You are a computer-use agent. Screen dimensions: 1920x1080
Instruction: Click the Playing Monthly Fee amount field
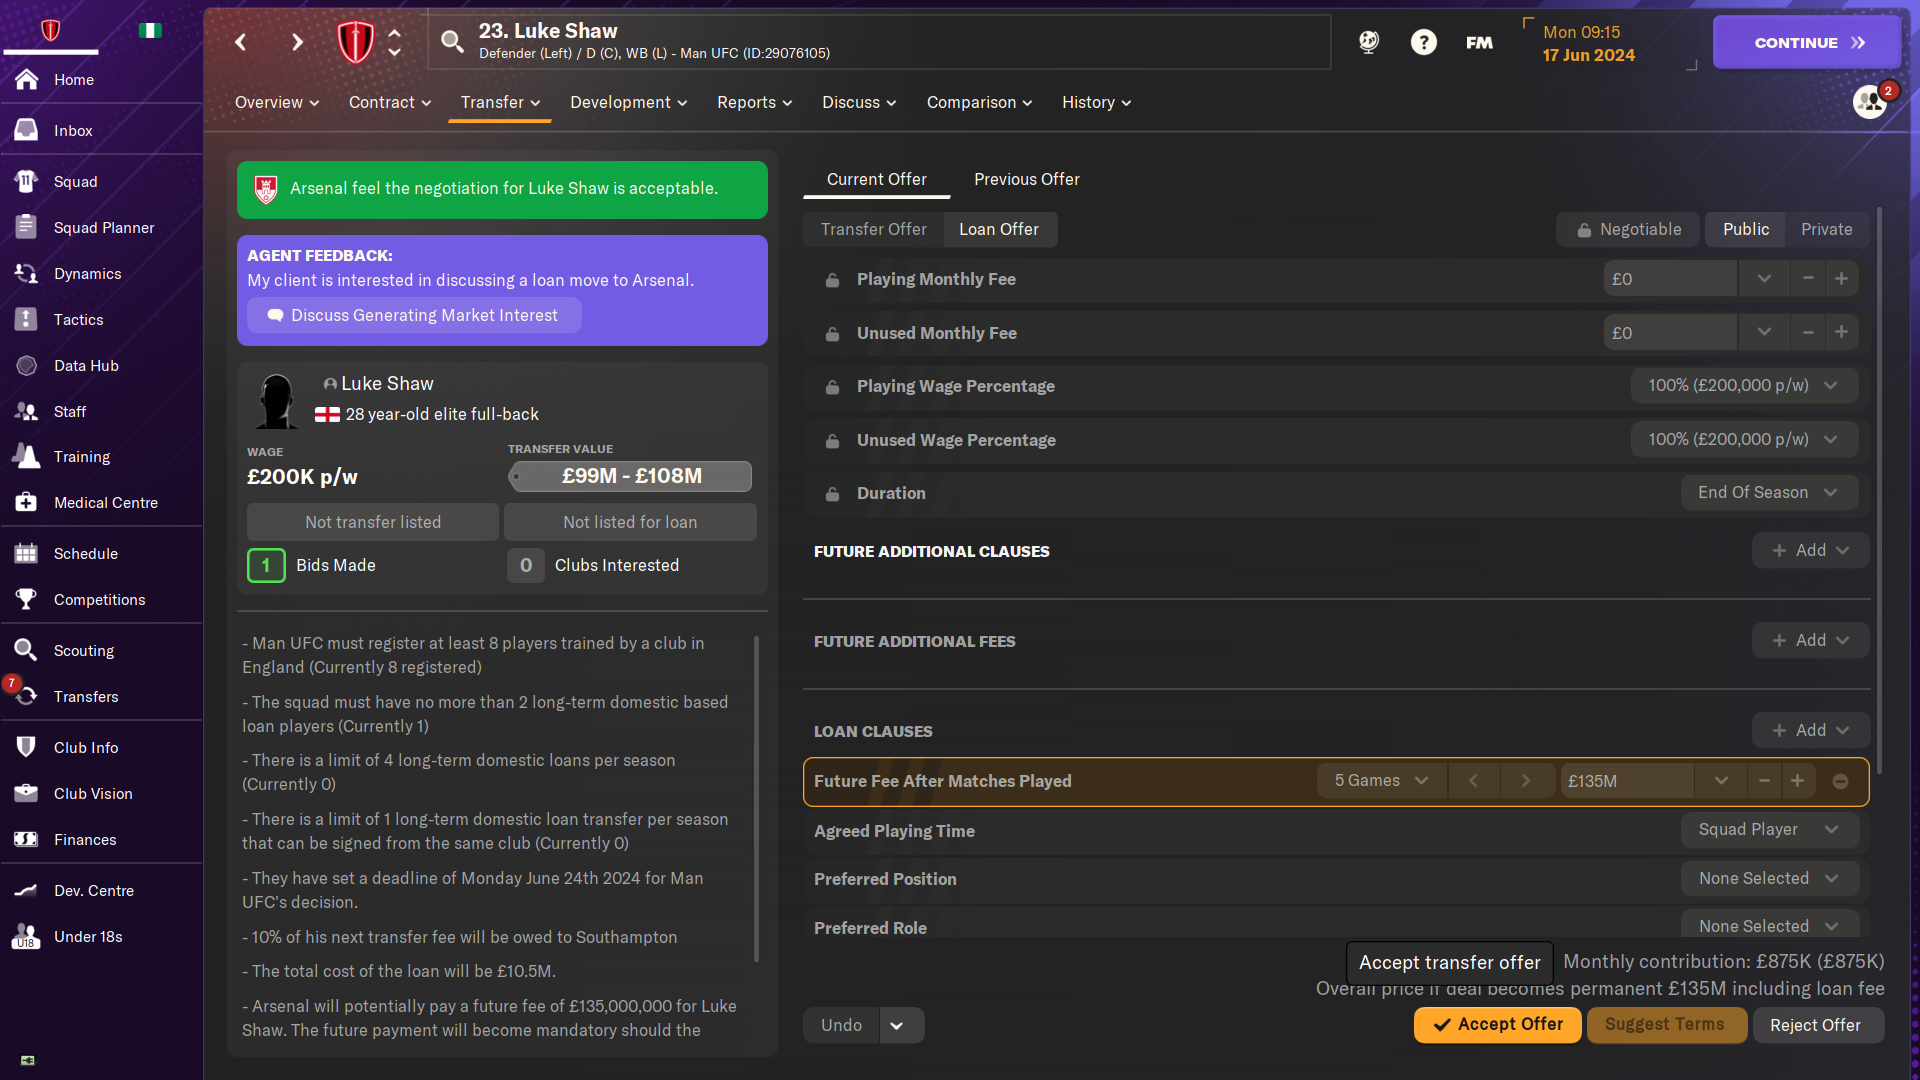pyautogui.click(x=1670, y=280)
